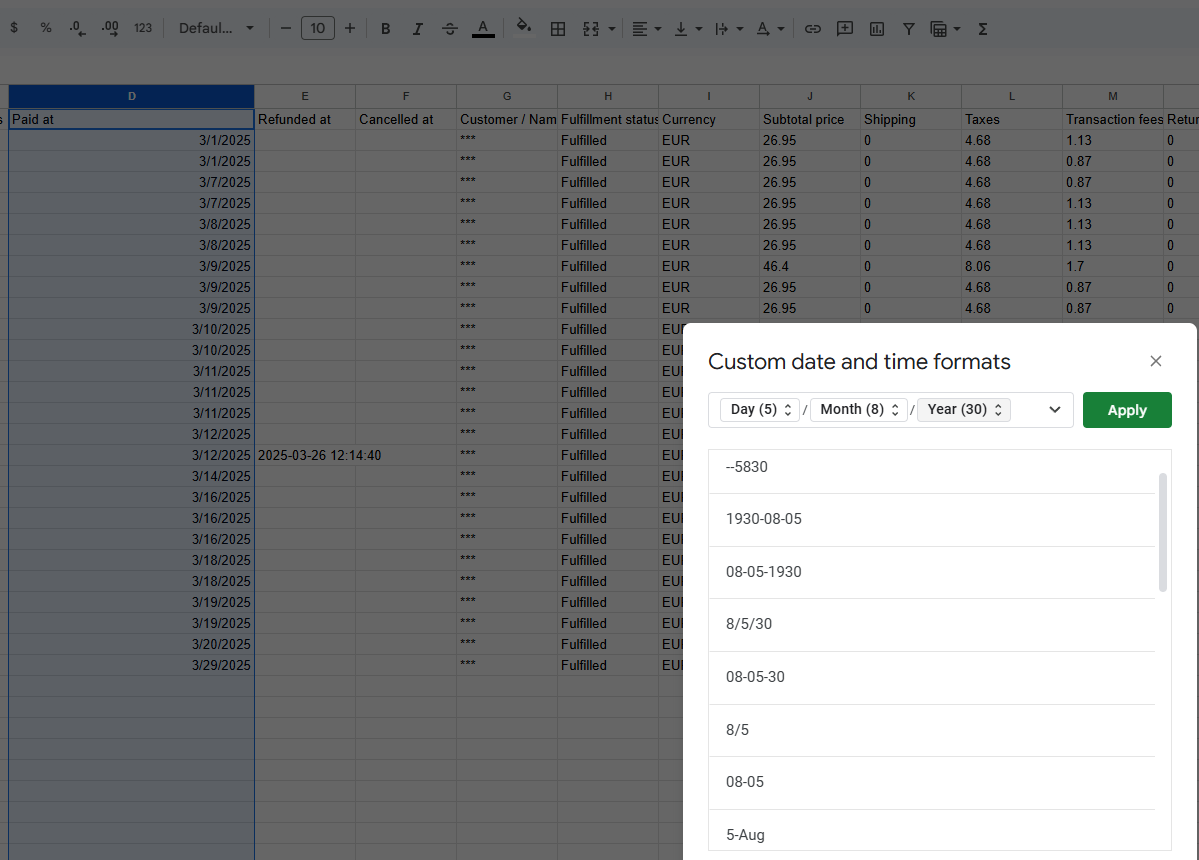Click the format list scrollbar
Screen dimensions: 1199x860
click(x=1162, y=532)
